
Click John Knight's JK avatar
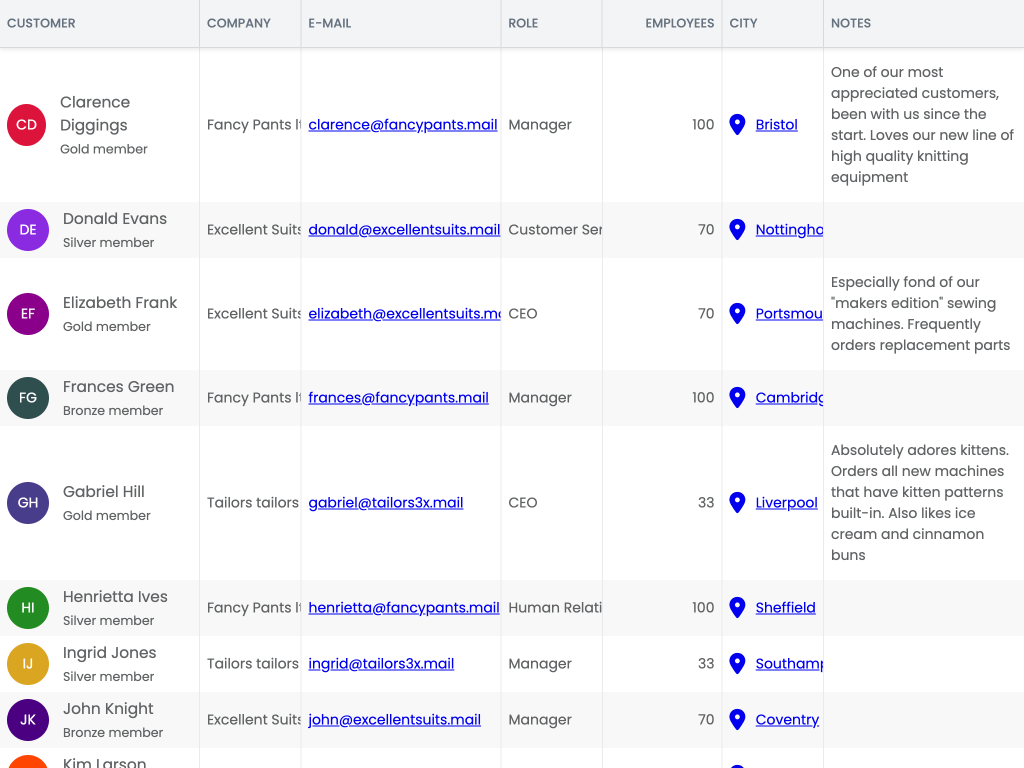[x=28, y=720]
